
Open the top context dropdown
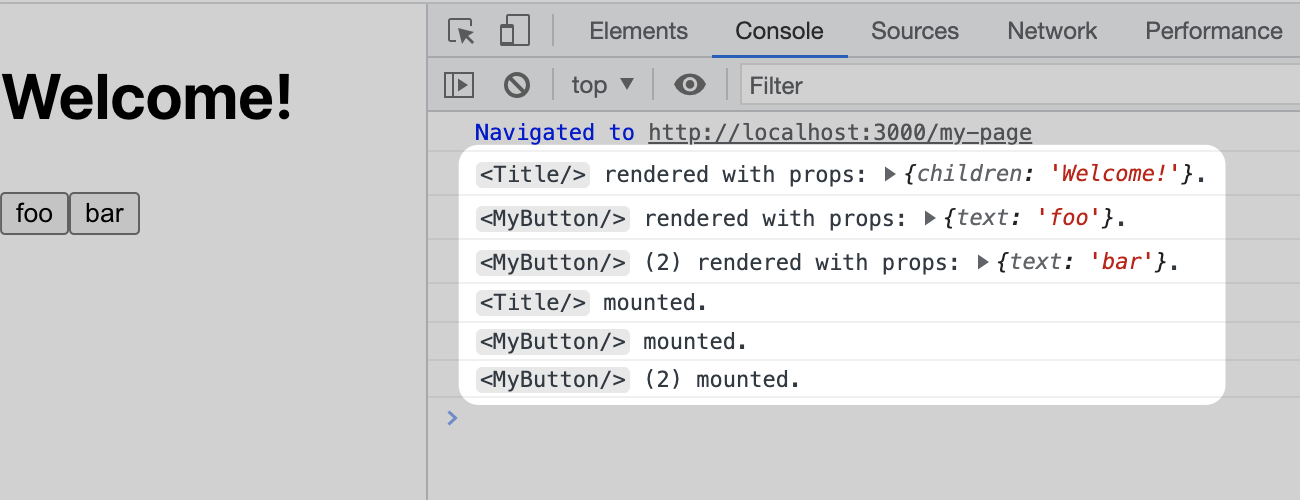point(603,85)
